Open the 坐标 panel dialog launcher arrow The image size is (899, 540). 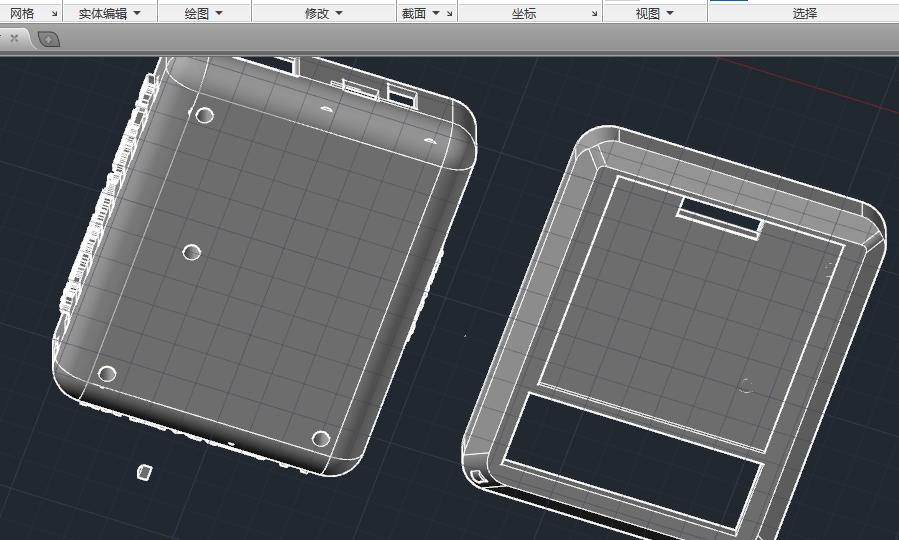tap(595, 13)
